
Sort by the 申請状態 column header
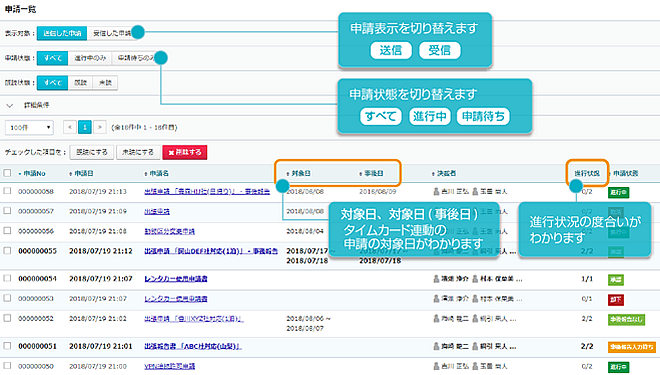[x=624, y=173]
